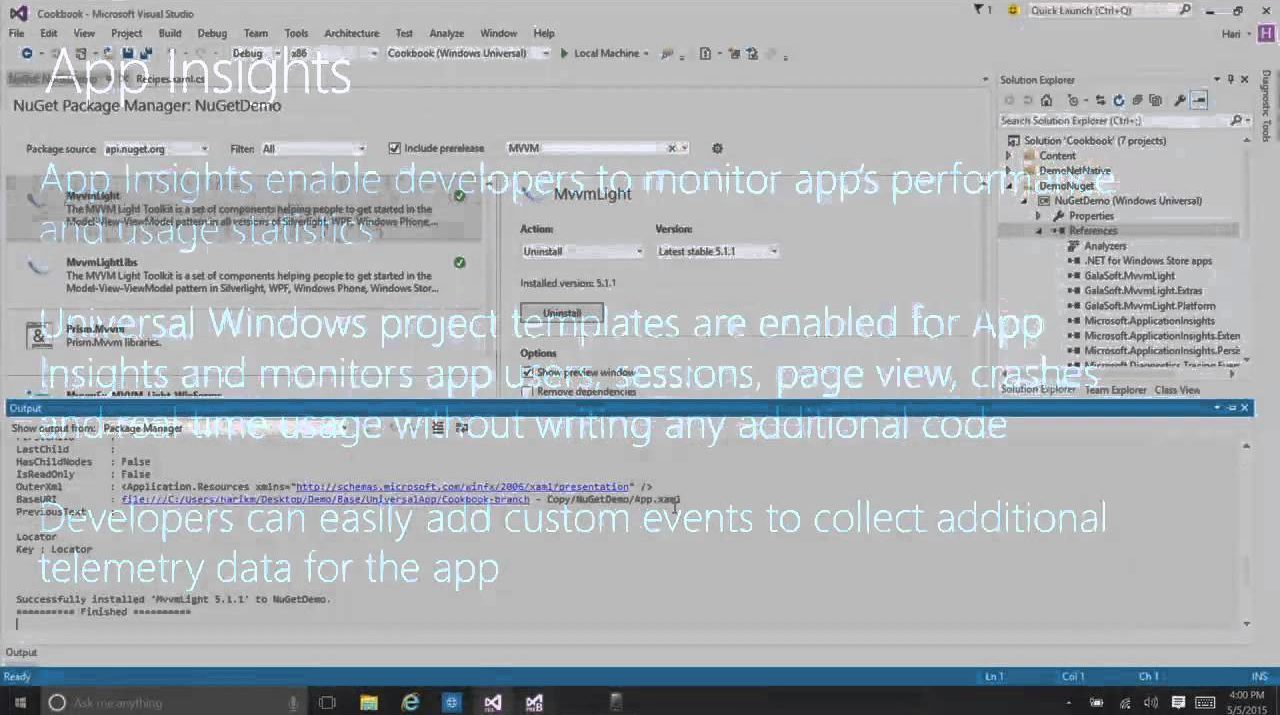Uncheck the Show preview window option
The image size is (1280, 715).
528,372
